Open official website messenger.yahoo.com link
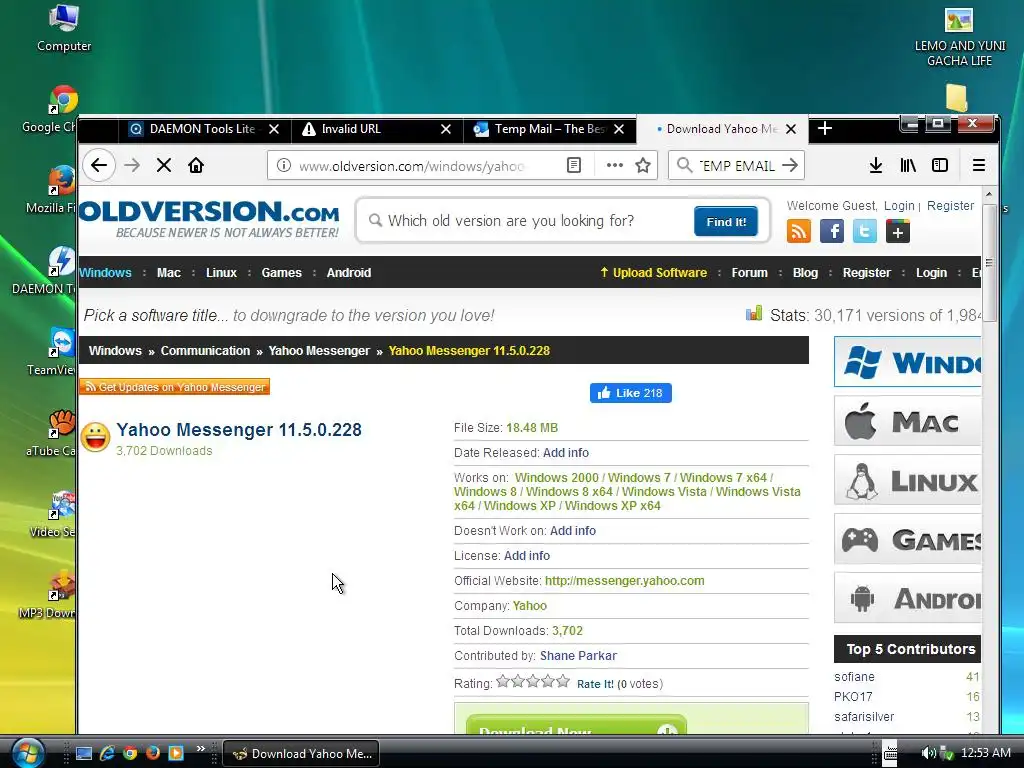 (624, 581)
